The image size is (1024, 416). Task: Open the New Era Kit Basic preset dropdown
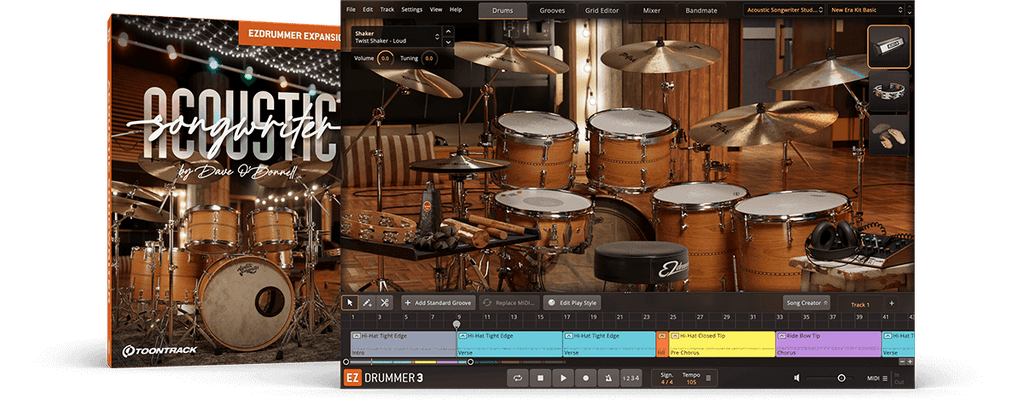point(866,10)
